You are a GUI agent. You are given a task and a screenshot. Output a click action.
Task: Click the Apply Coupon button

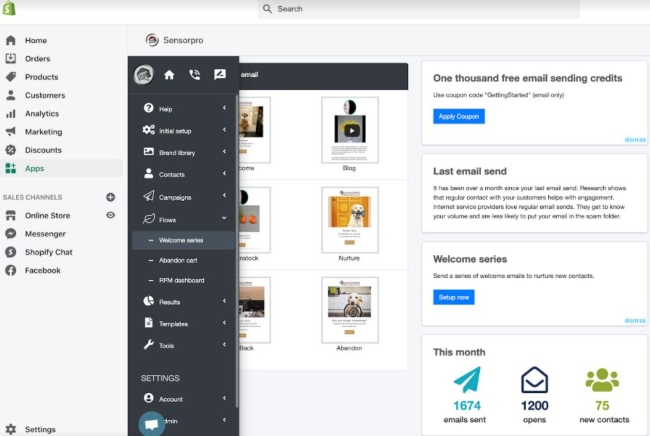459,116
